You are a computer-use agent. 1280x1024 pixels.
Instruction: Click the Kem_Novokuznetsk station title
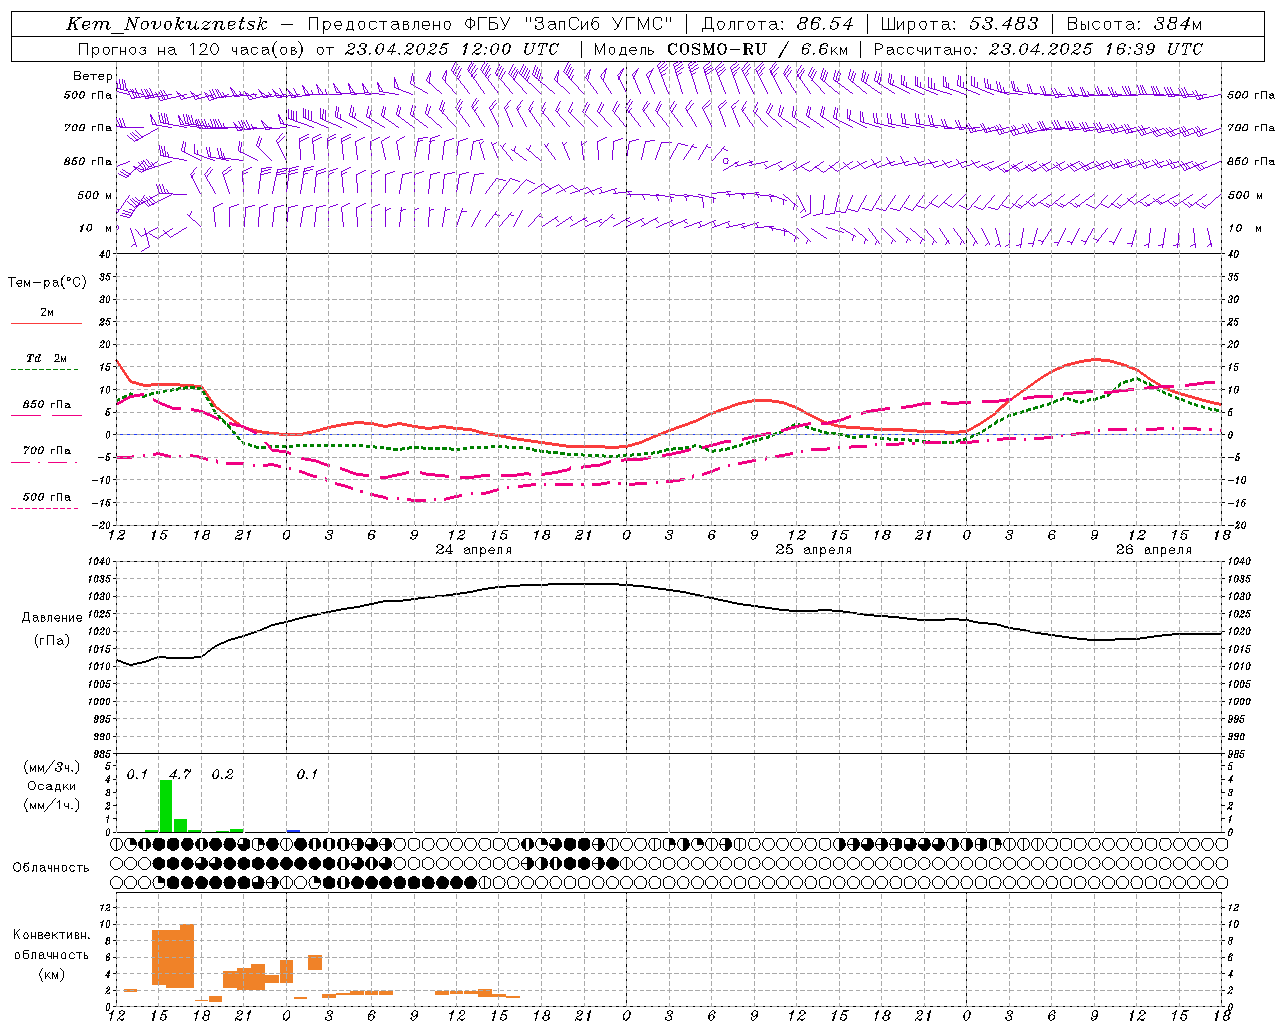[x=167, y=24]
